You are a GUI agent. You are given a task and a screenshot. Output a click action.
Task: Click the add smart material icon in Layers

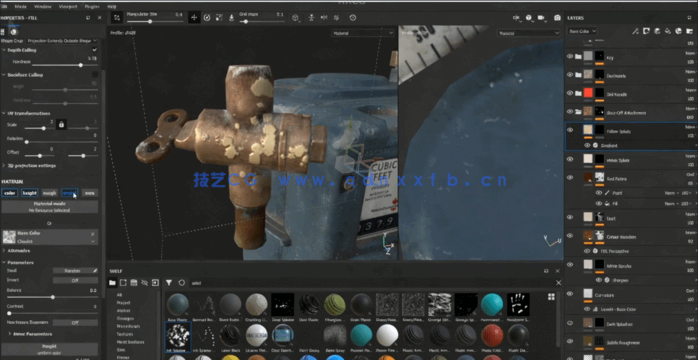678,31
